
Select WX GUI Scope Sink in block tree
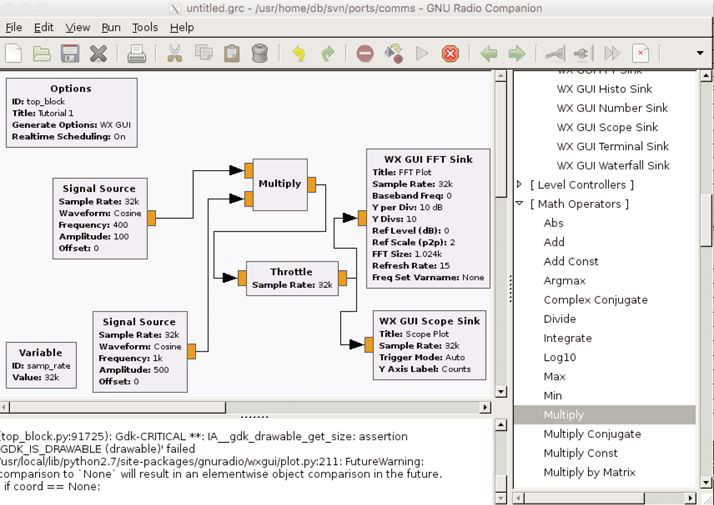[607, 127]
